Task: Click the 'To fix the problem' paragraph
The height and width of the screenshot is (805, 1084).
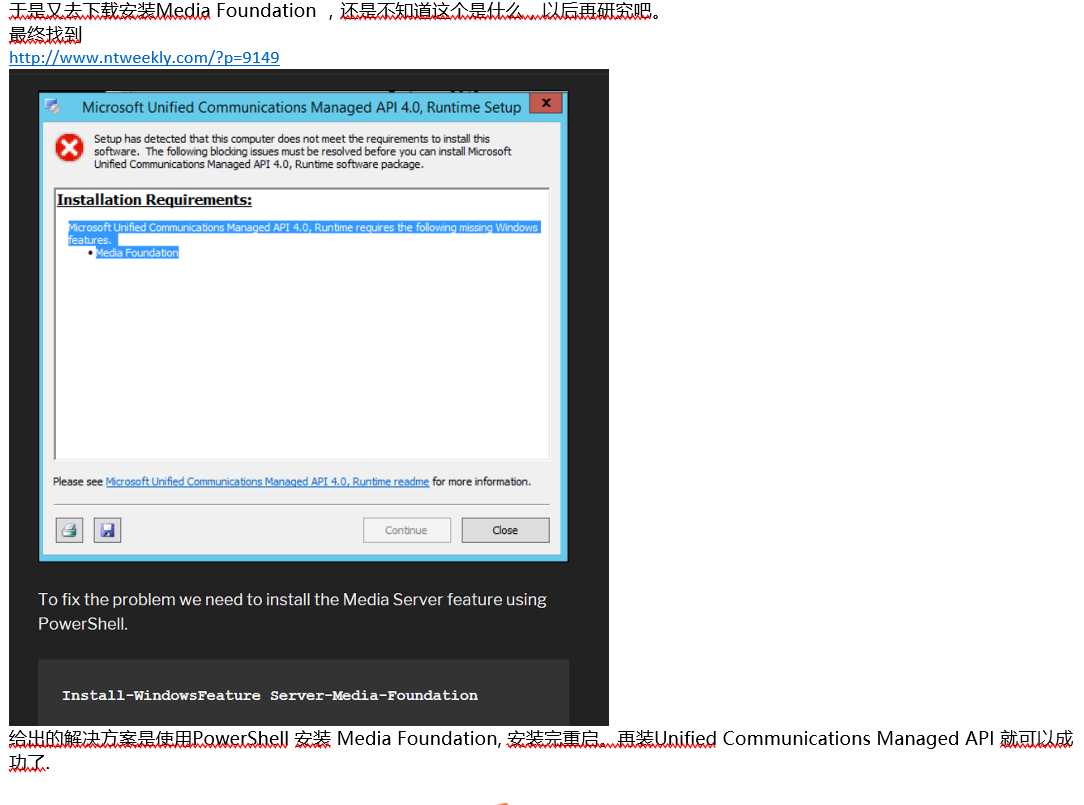Action: 292,611
